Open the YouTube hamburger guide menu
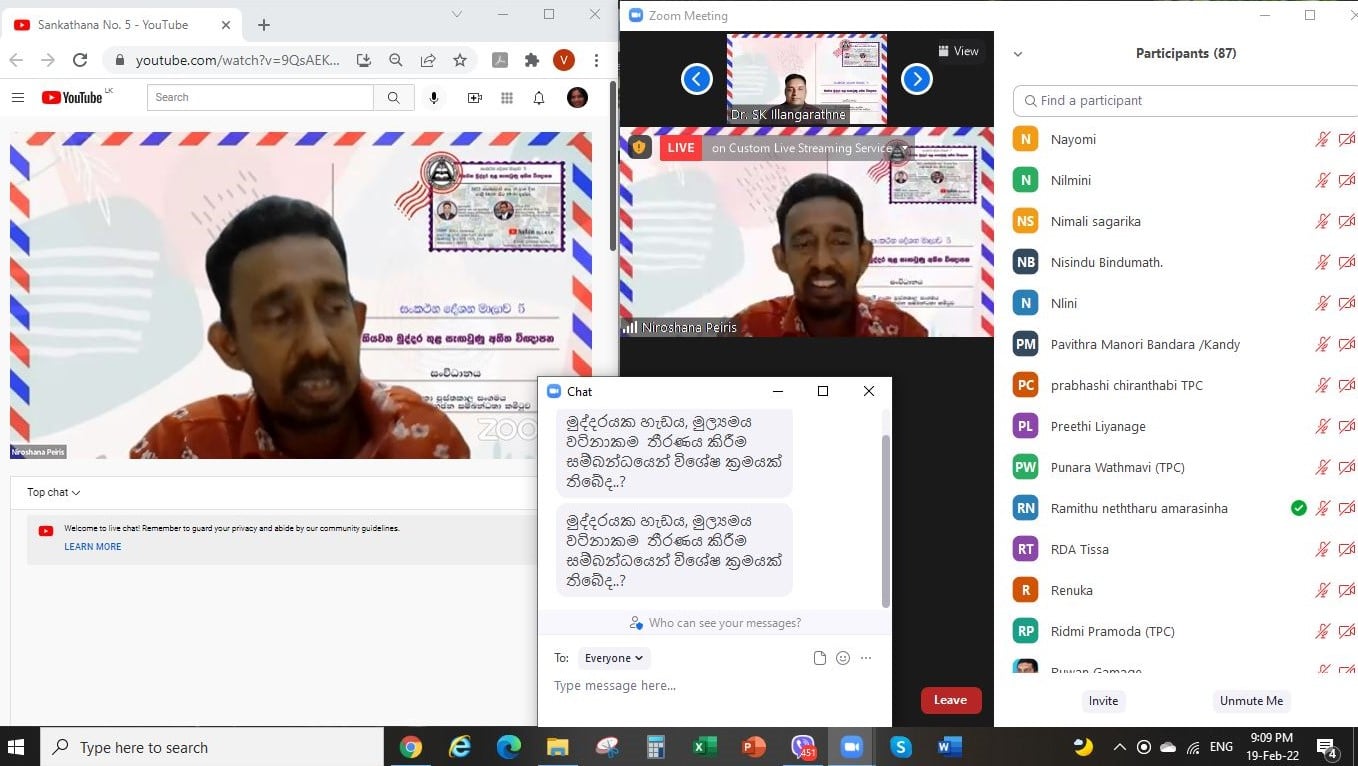The width and height of the screenshot is (1358, 766). tap(17, 97)
